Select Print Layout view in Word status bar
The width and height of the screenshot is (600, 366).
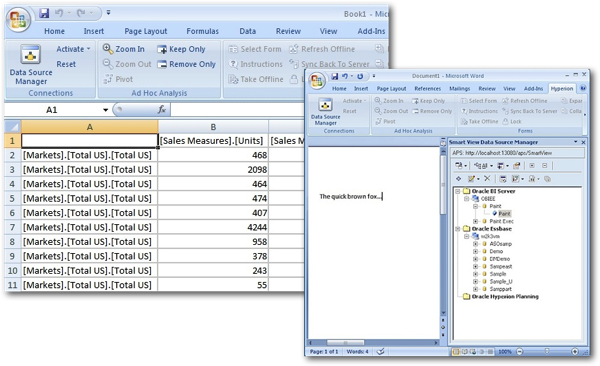click(456, 351)
